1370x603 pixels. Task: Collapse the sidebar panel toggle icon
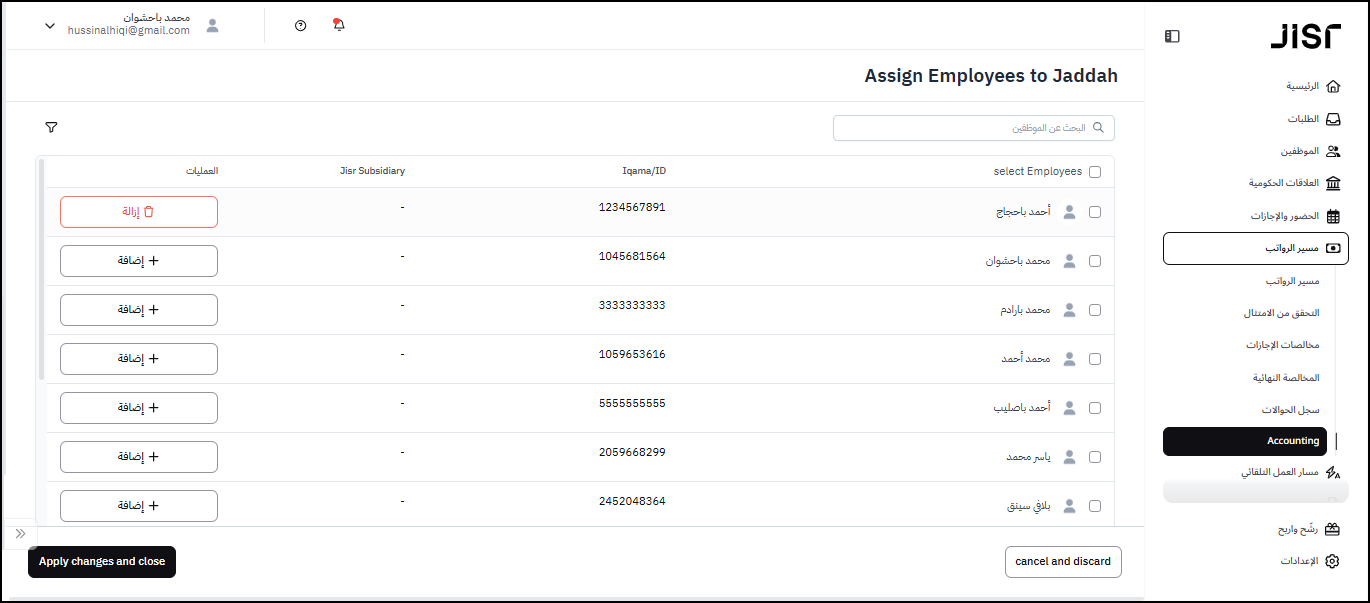(1172, 36)
